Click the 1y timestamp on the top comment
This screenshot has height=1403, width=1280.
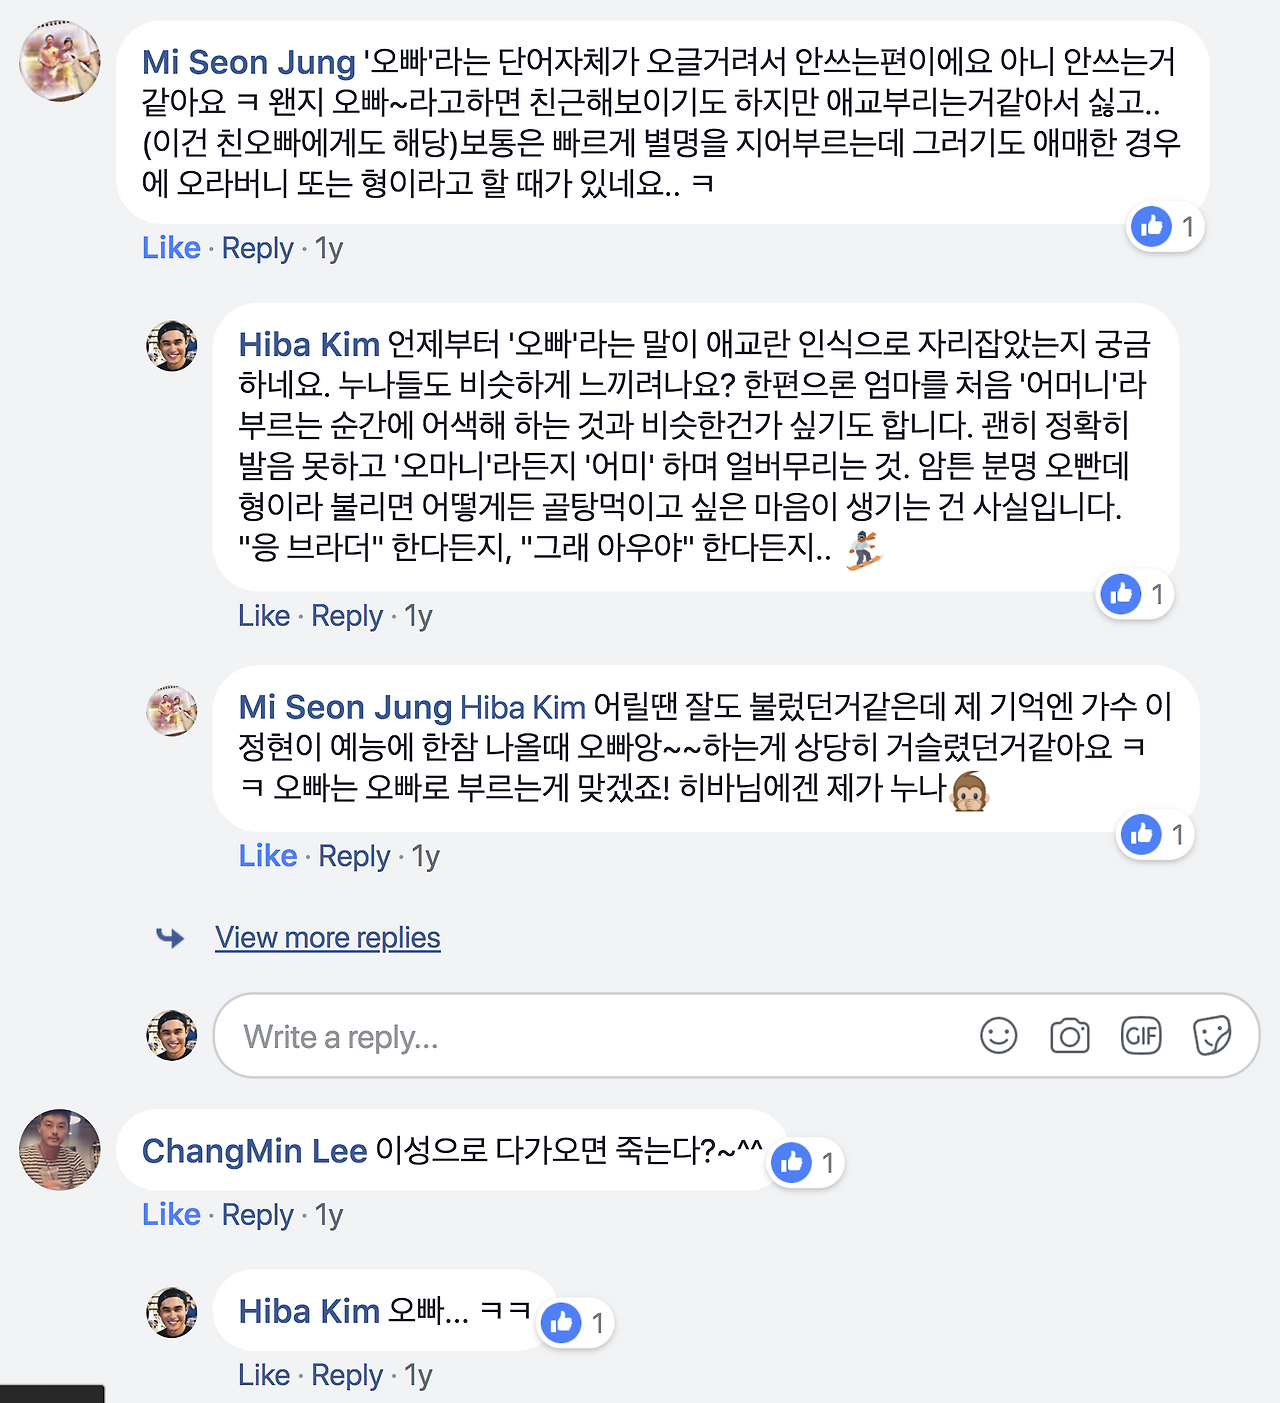(328, 248)
